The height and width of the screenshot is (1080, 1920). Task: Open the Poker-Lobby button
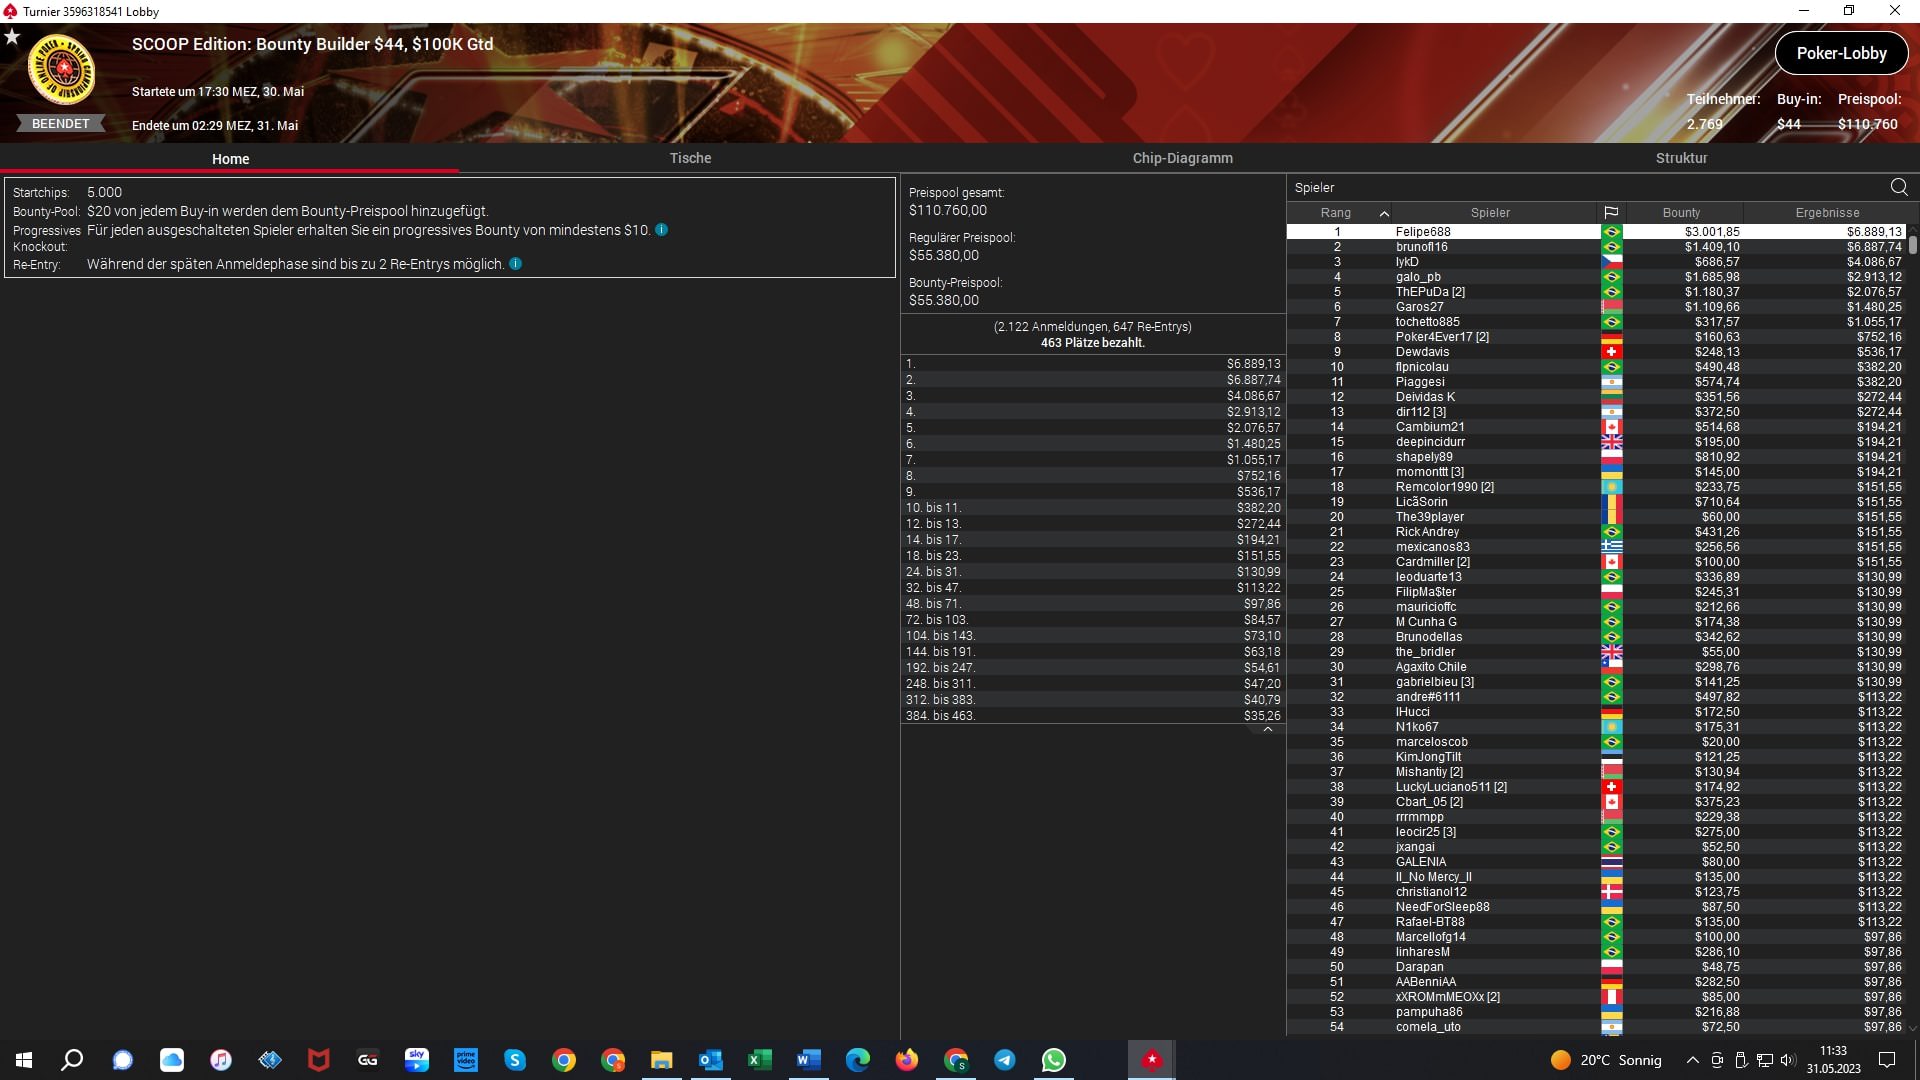1841,53
